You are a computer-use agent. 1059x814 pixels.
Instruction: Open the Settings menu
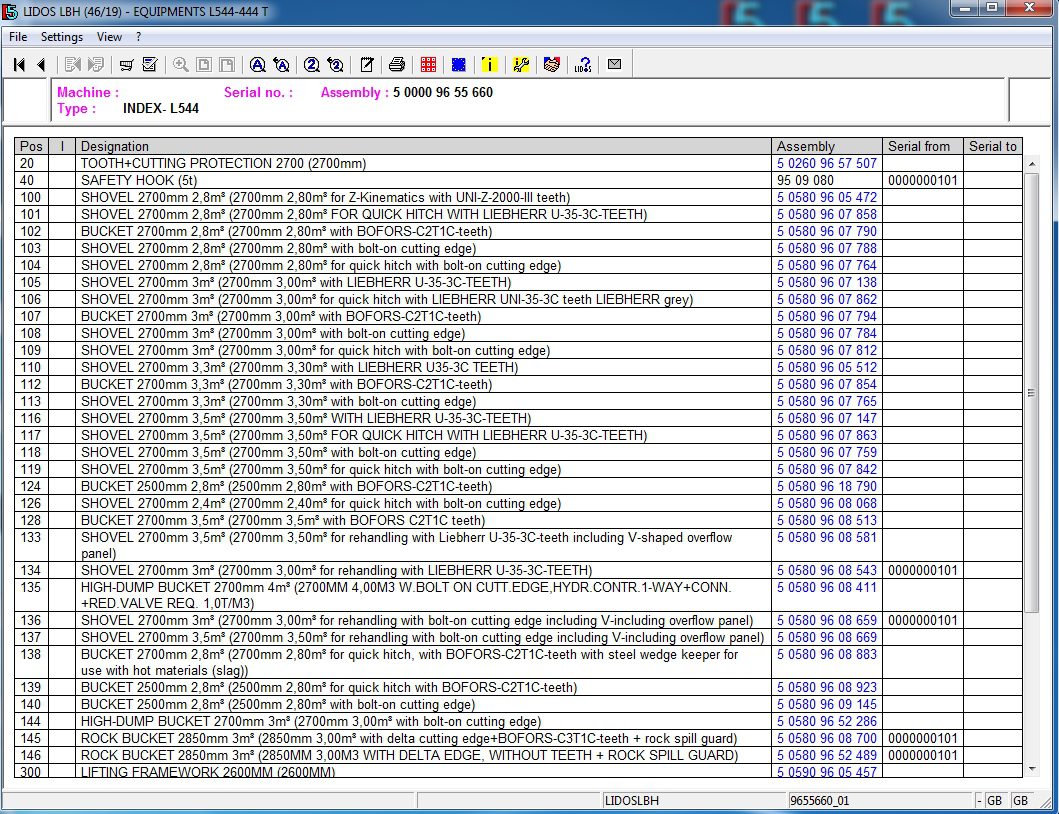point(62,37)
